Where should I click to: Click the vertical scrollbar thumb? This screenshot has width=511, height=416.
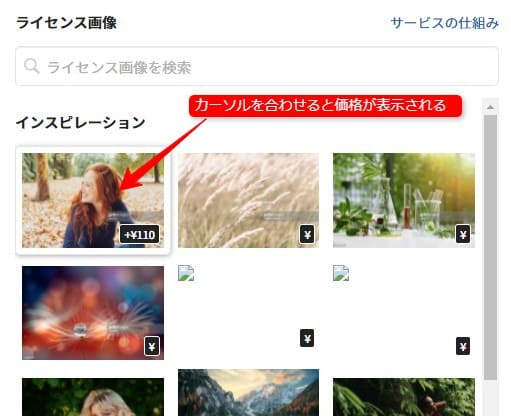490,247
